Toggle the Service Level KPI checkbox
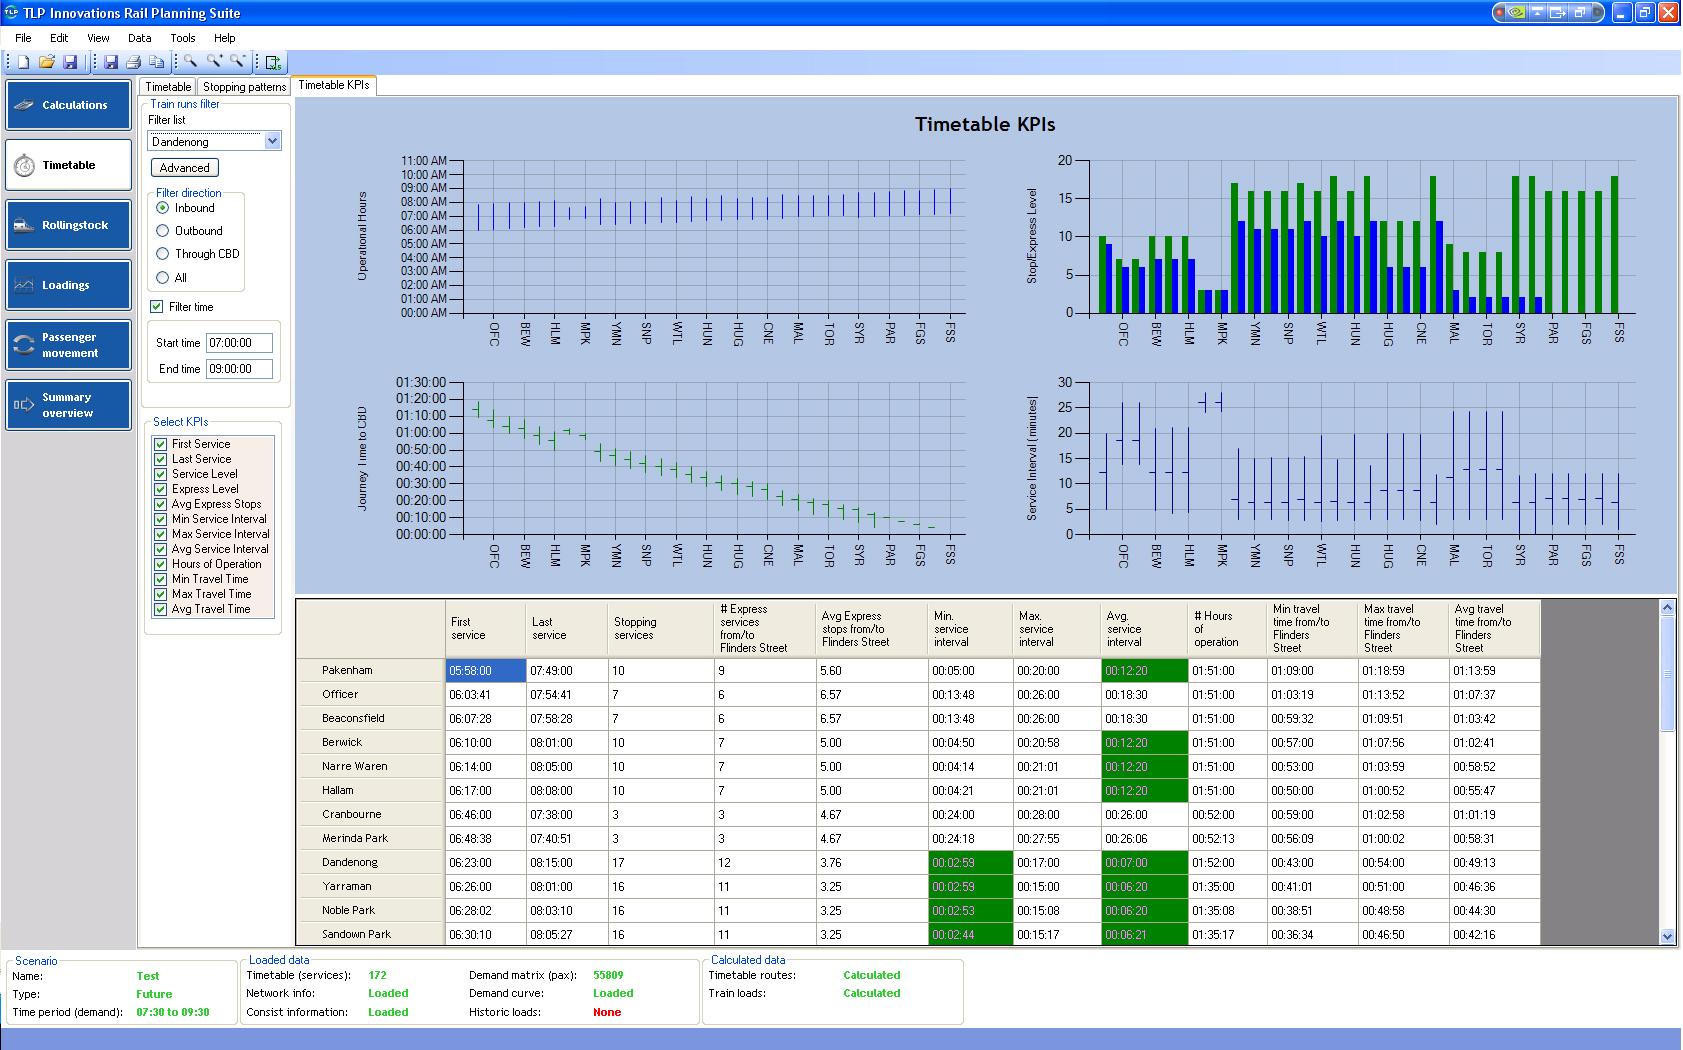The width and height of the screenshot is (1683, 1050). tap(160, 474)
